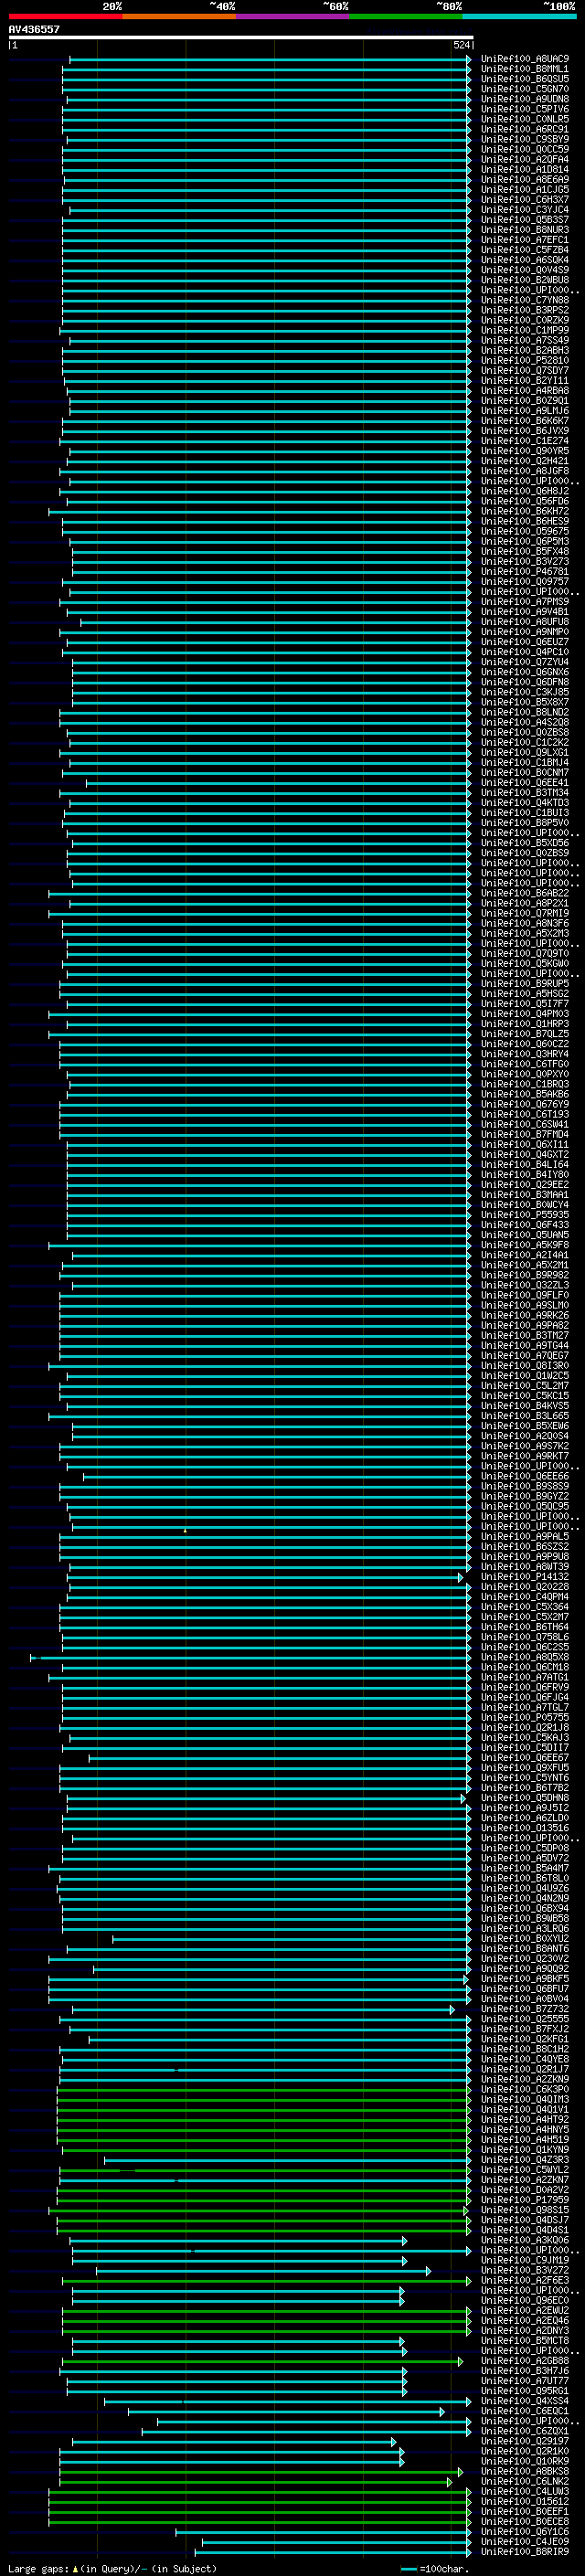Click hit label UniRef100_B5A4M7
This screenshot has width=585, height=2576.
click(524, 1868)
